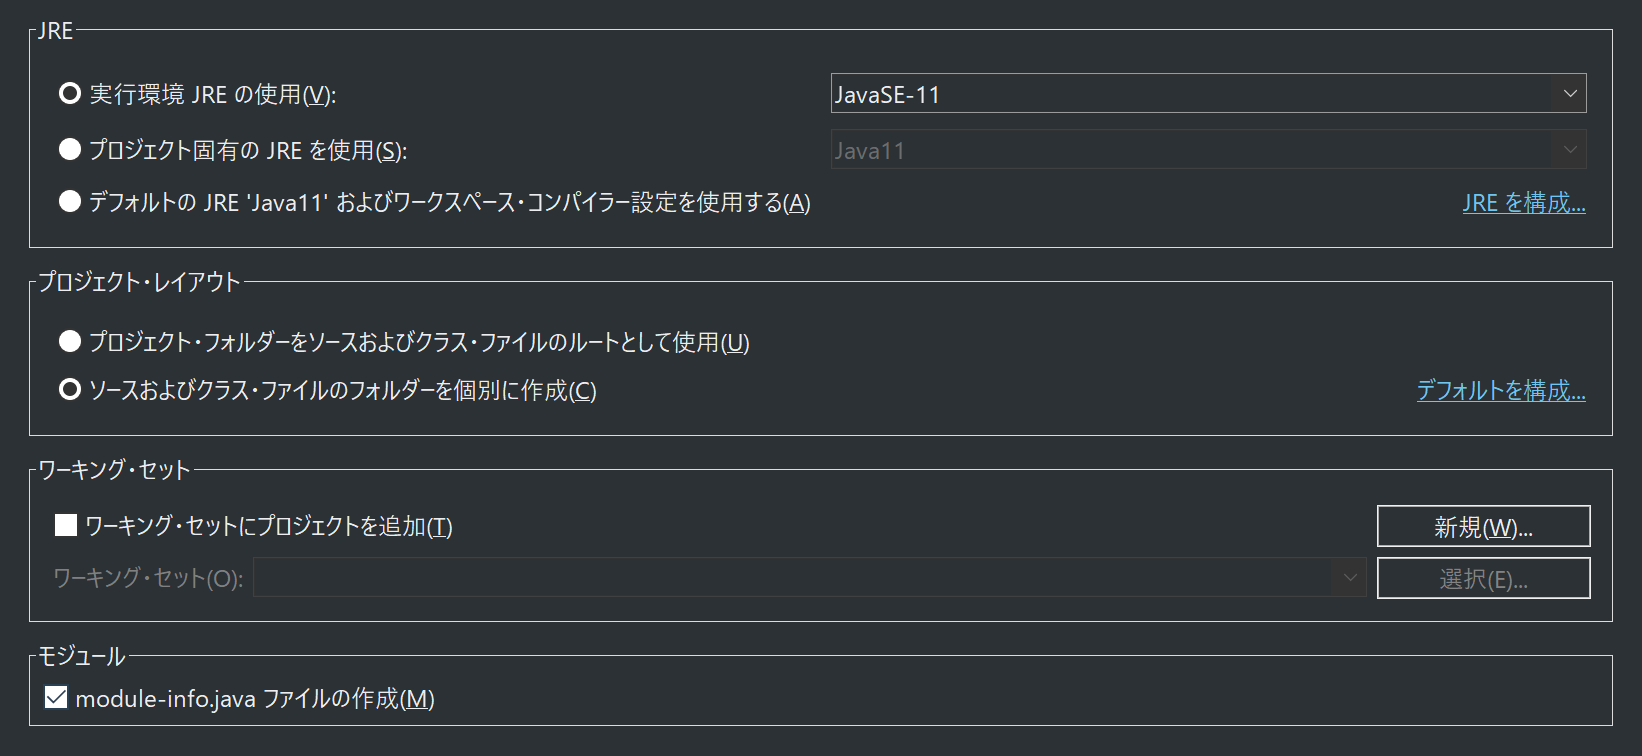
Task: Click the JavaSE-11 dropdown arrow
Action: click(x=1569, y=92)
